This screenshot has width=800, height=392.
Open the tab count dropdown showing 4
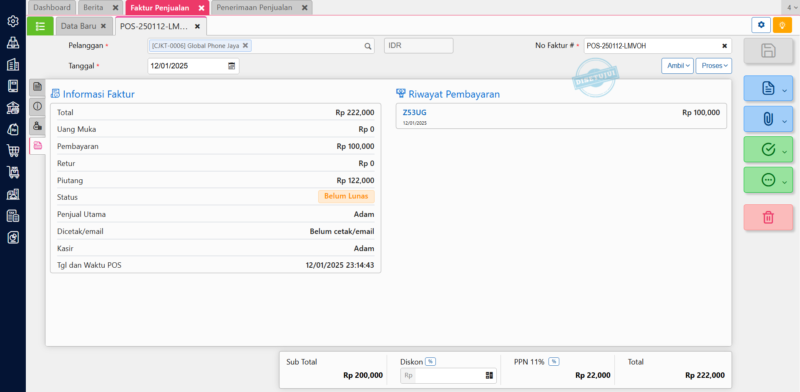pyautogui.click(x=790, y=8)
